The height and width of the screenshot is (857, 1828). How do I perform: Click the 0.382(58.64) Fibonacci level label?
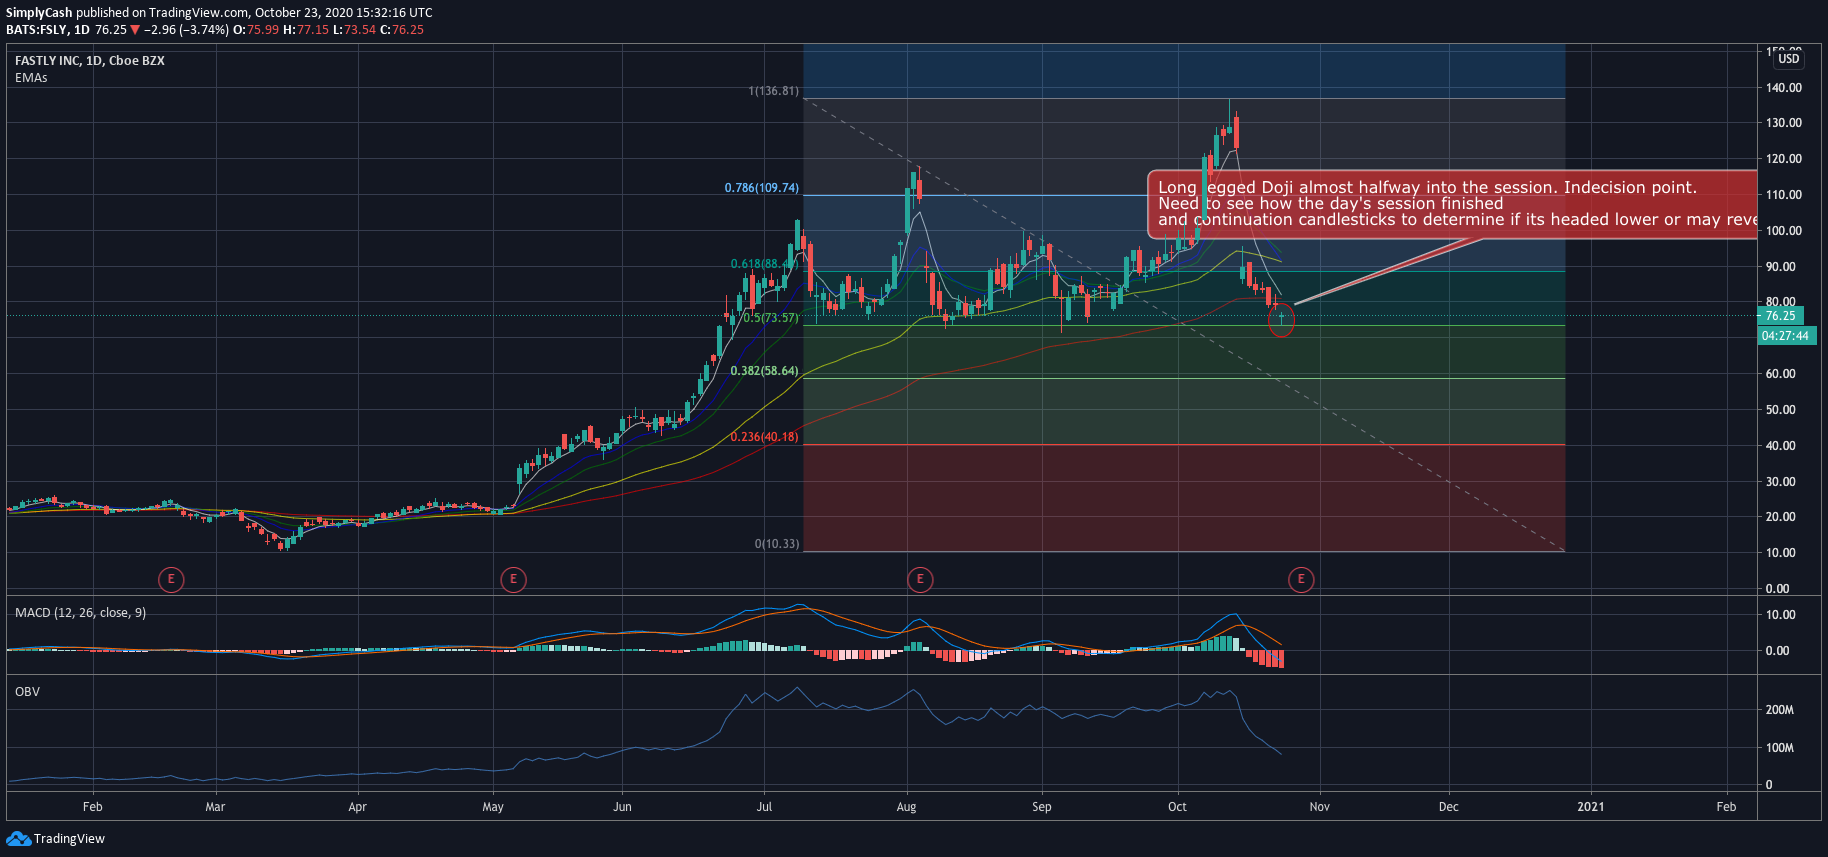(x=764, y=371)
